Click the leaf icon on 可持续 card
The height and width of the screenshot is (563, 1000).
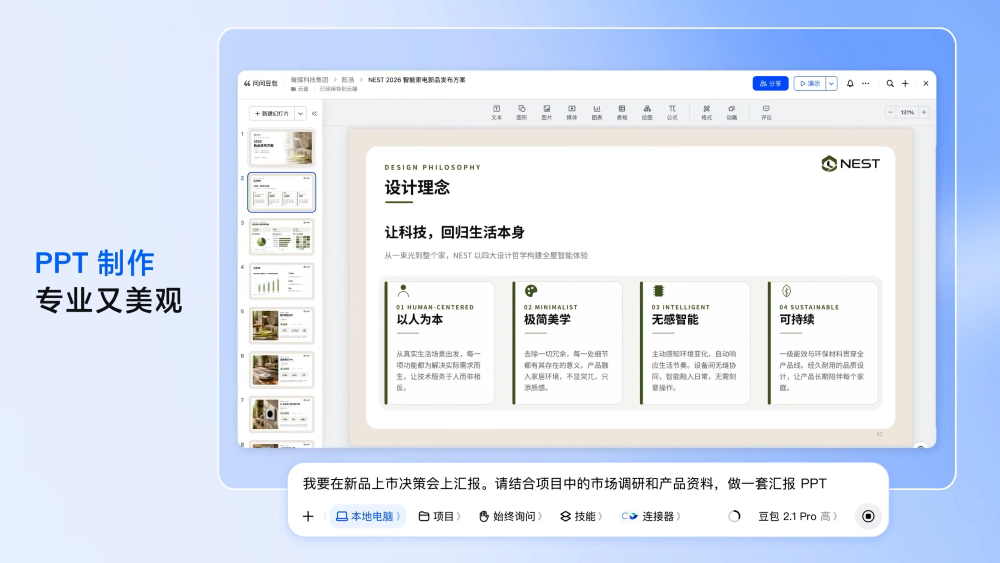tap(786, 291)
